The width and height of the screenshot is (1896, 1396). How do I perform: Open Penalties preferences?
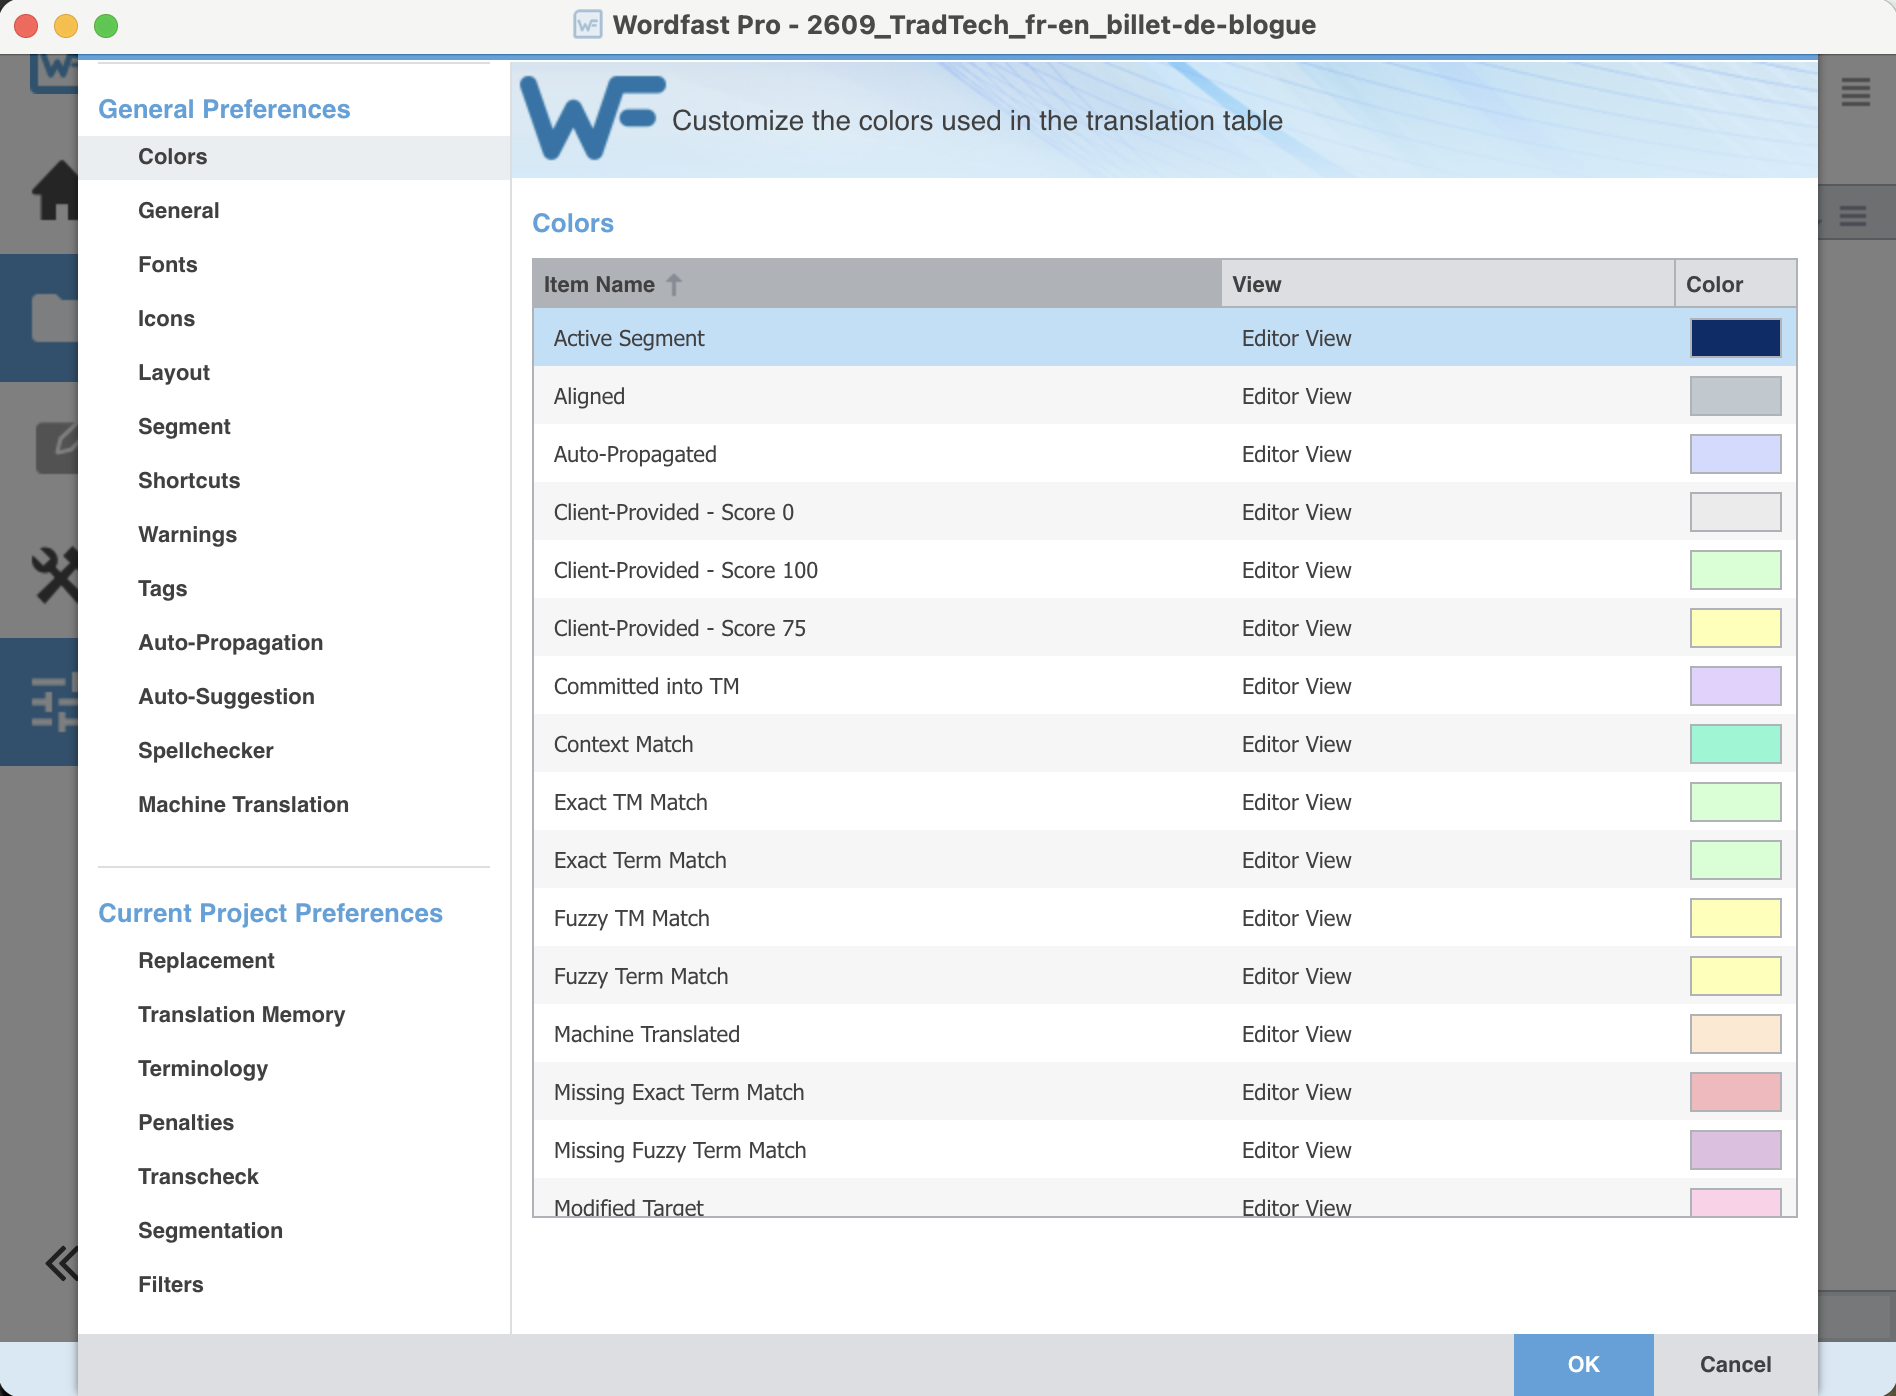coord(186,1123)
